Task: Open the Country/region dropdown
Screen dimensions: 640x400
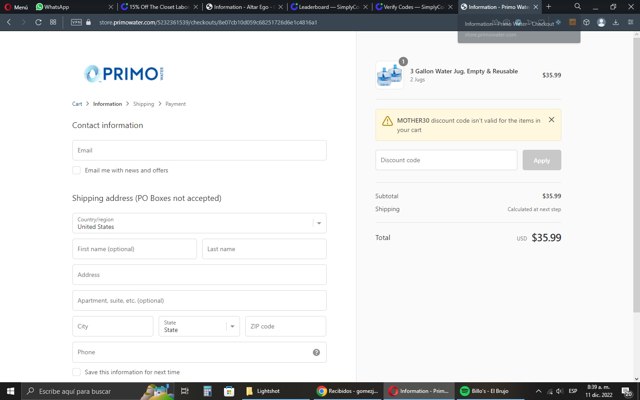Action: [x=199, y=223]
